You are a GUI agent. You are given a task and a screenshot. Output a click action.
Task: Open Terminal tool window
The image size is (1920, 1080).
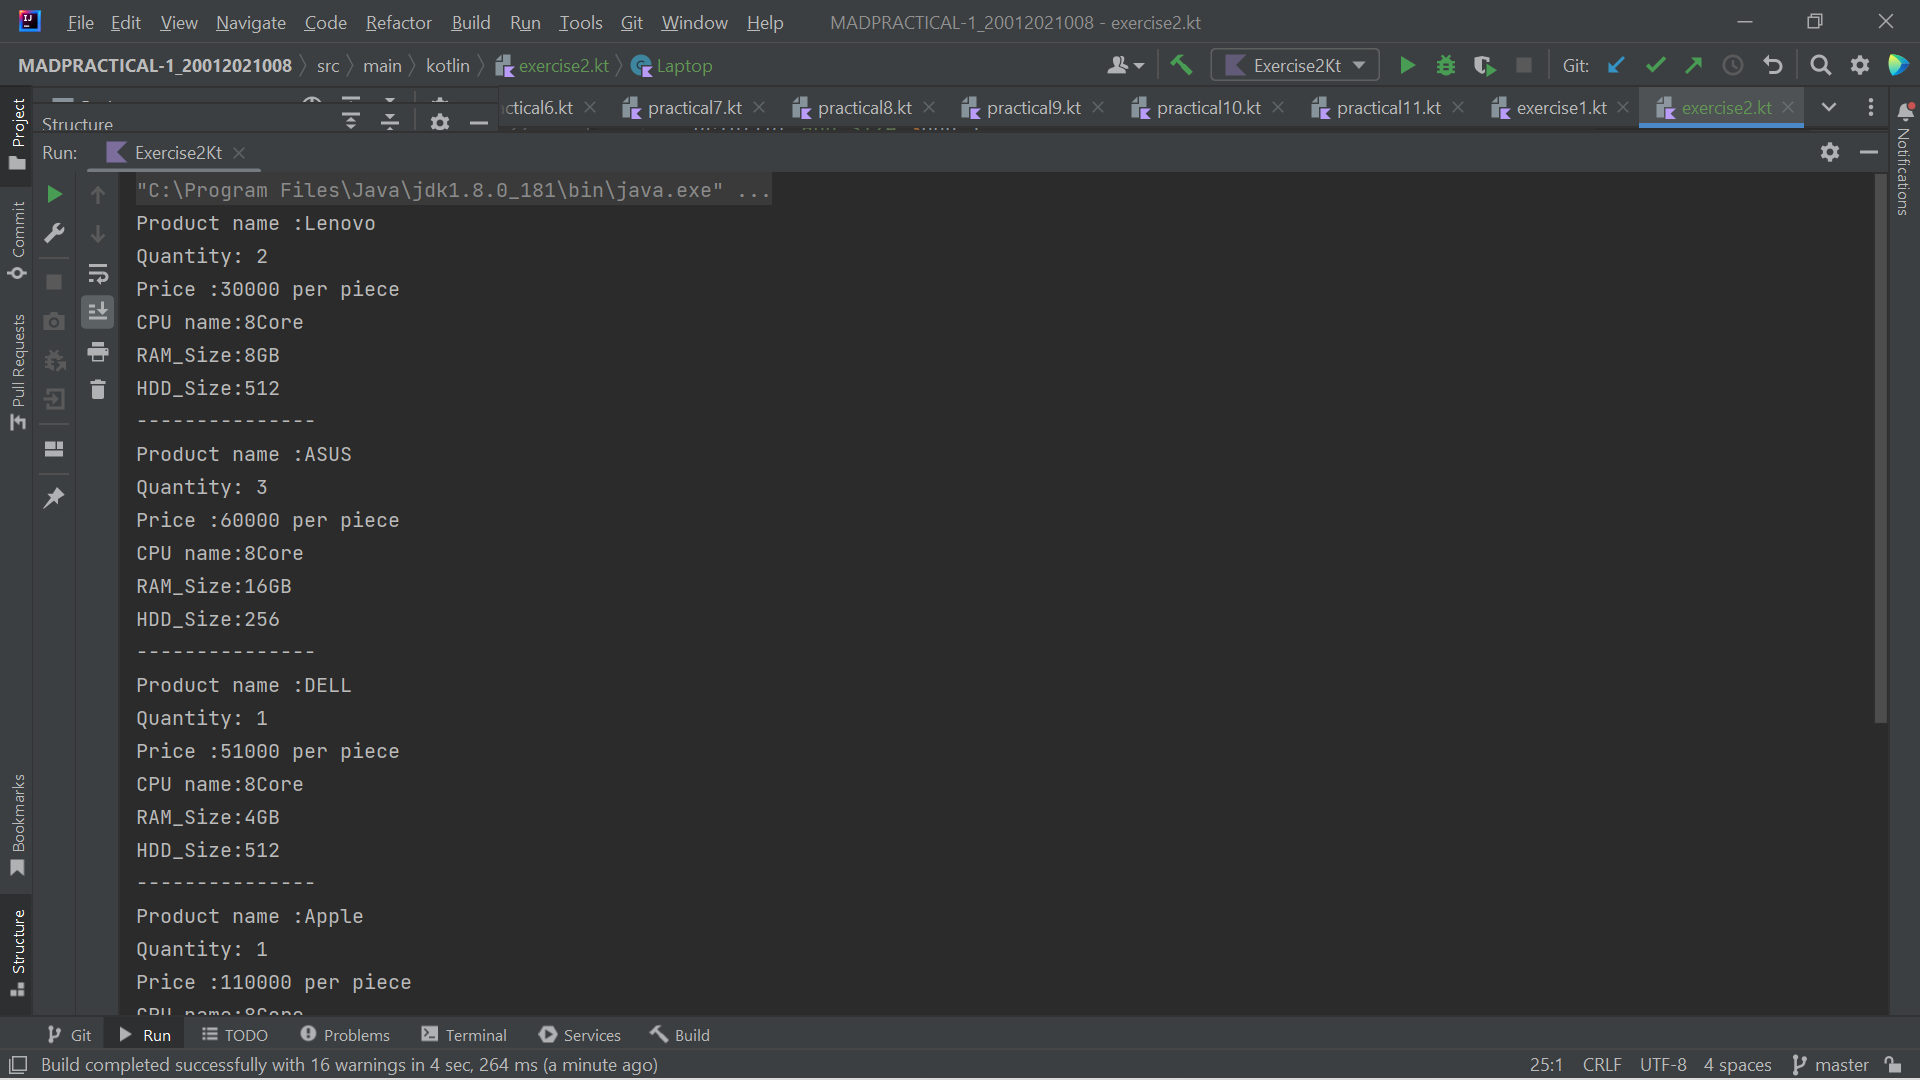coord(465,1035)
